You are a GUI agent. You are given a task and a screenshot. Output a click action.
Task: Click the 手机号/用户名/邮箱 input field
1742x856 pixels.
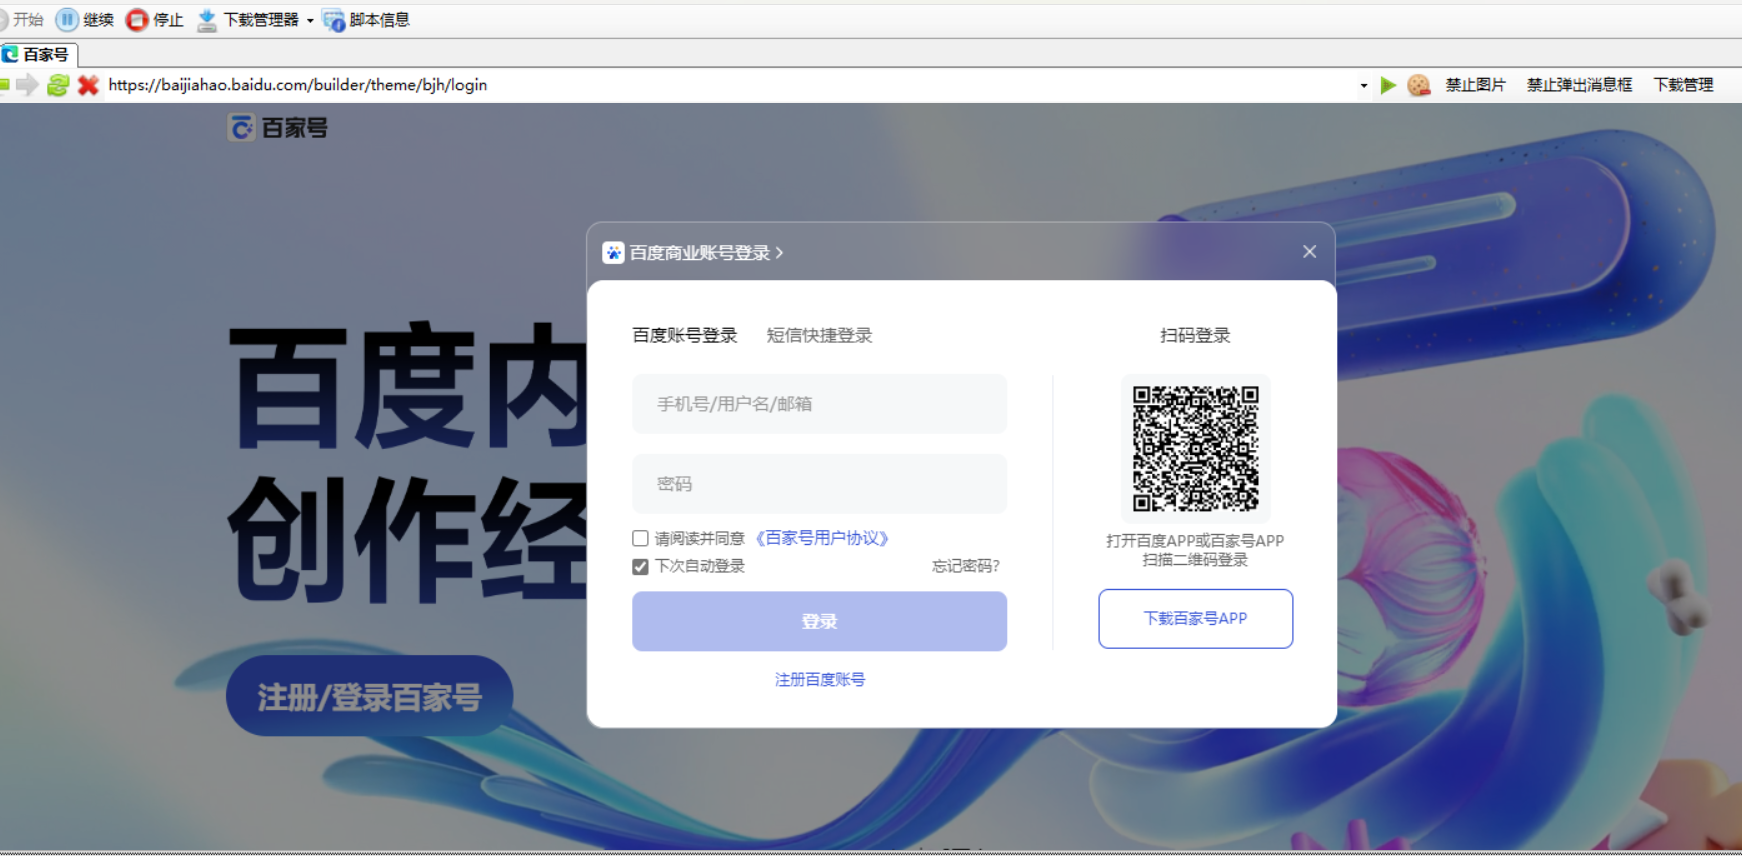[x=819, y=404]
